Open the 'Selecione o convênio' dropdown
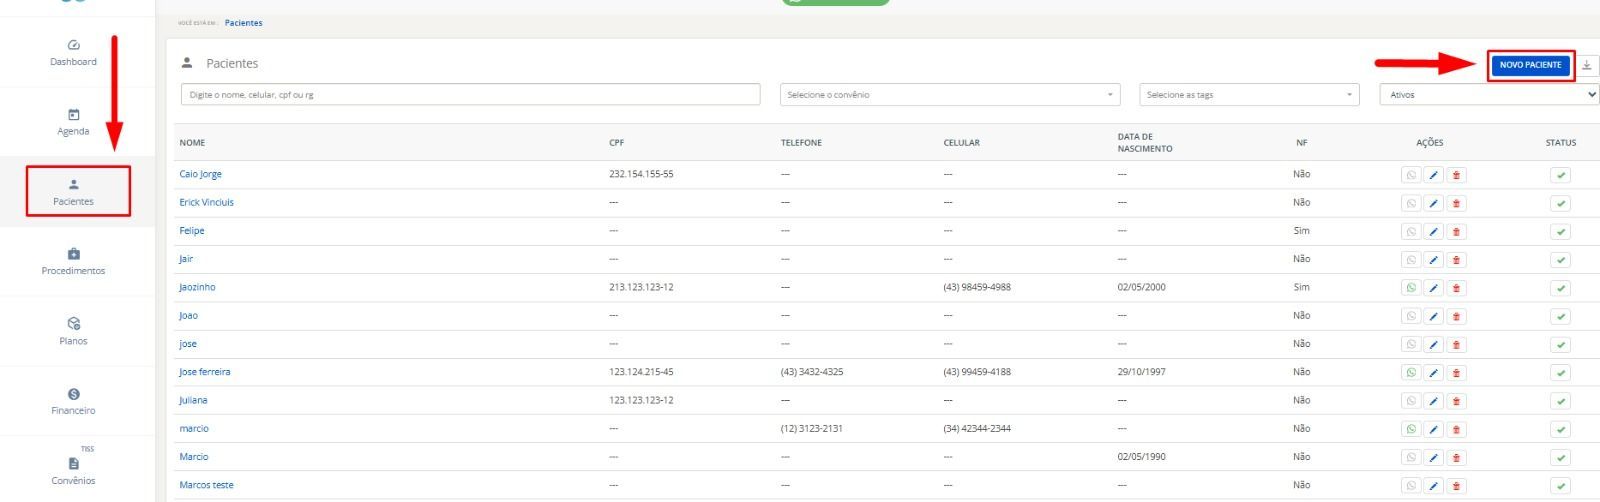The image size is (1600, 502). pyautogui.click(x=950, y=95)
